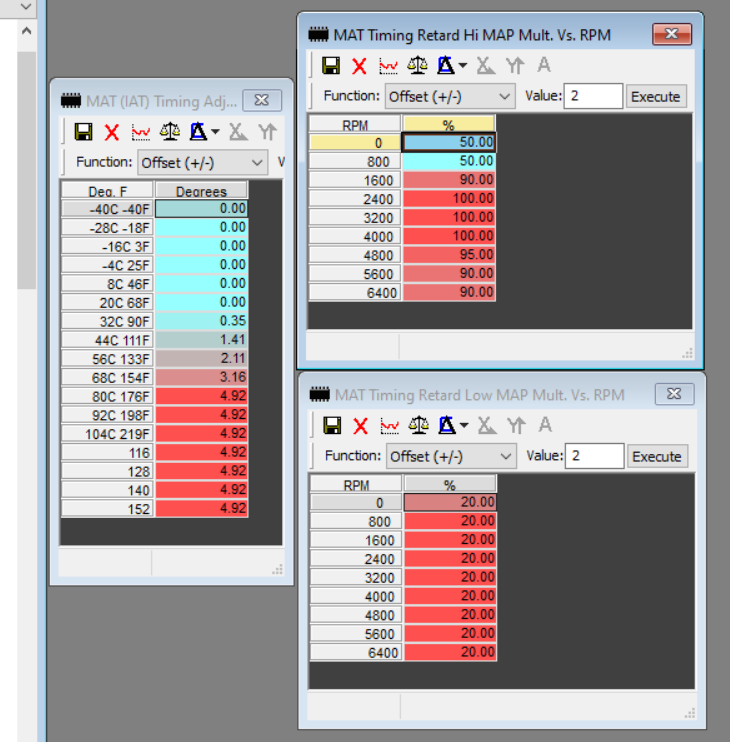Select the 3.16 degrees cell for 68C 154F

(x=202, y=377)
